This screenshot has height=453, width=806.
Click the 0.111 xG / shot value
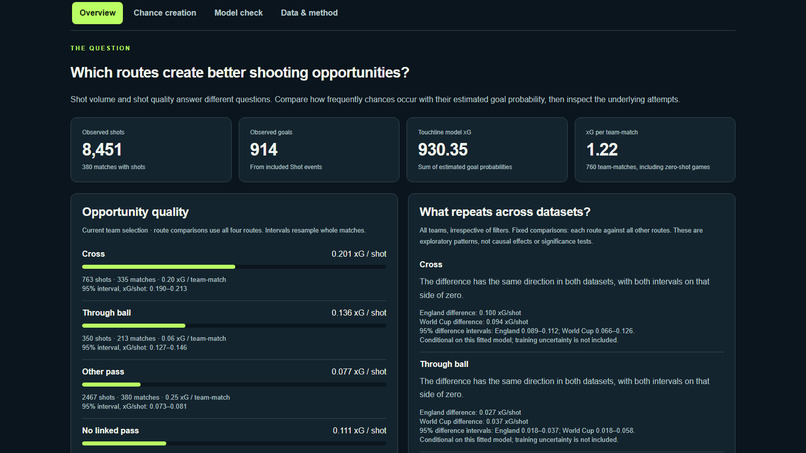359,430
